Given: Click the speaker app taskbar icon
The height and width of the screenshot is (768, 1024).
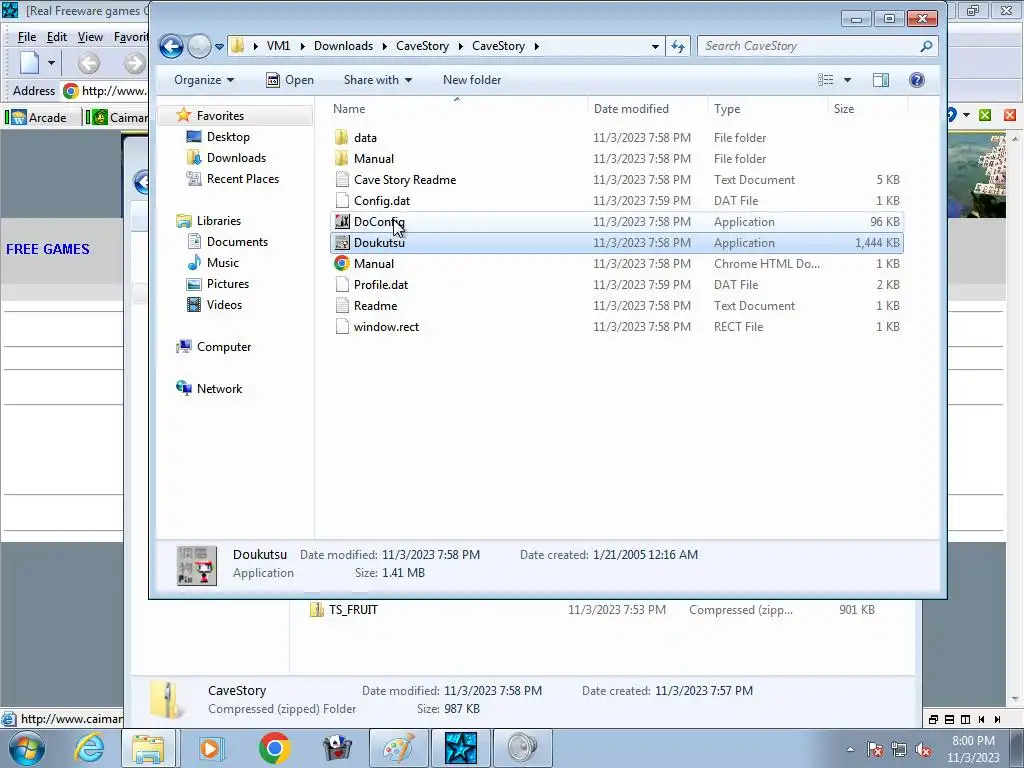Looking at the screenshot, I should [522, 748].
